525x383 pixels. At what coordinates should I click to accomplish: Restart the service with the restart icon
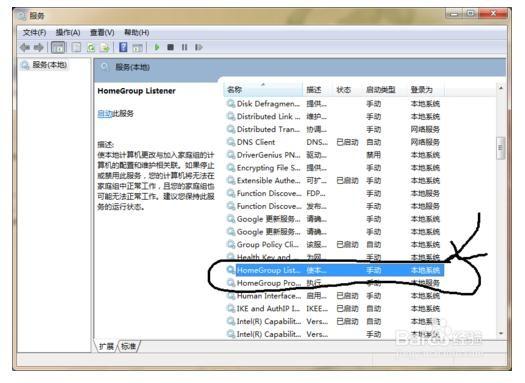click(199, 47)
